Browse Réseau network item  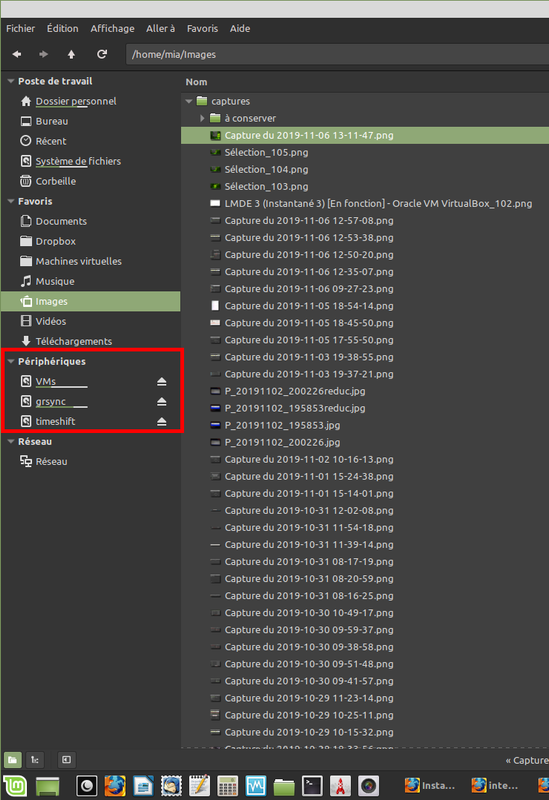tap(51, 461)
